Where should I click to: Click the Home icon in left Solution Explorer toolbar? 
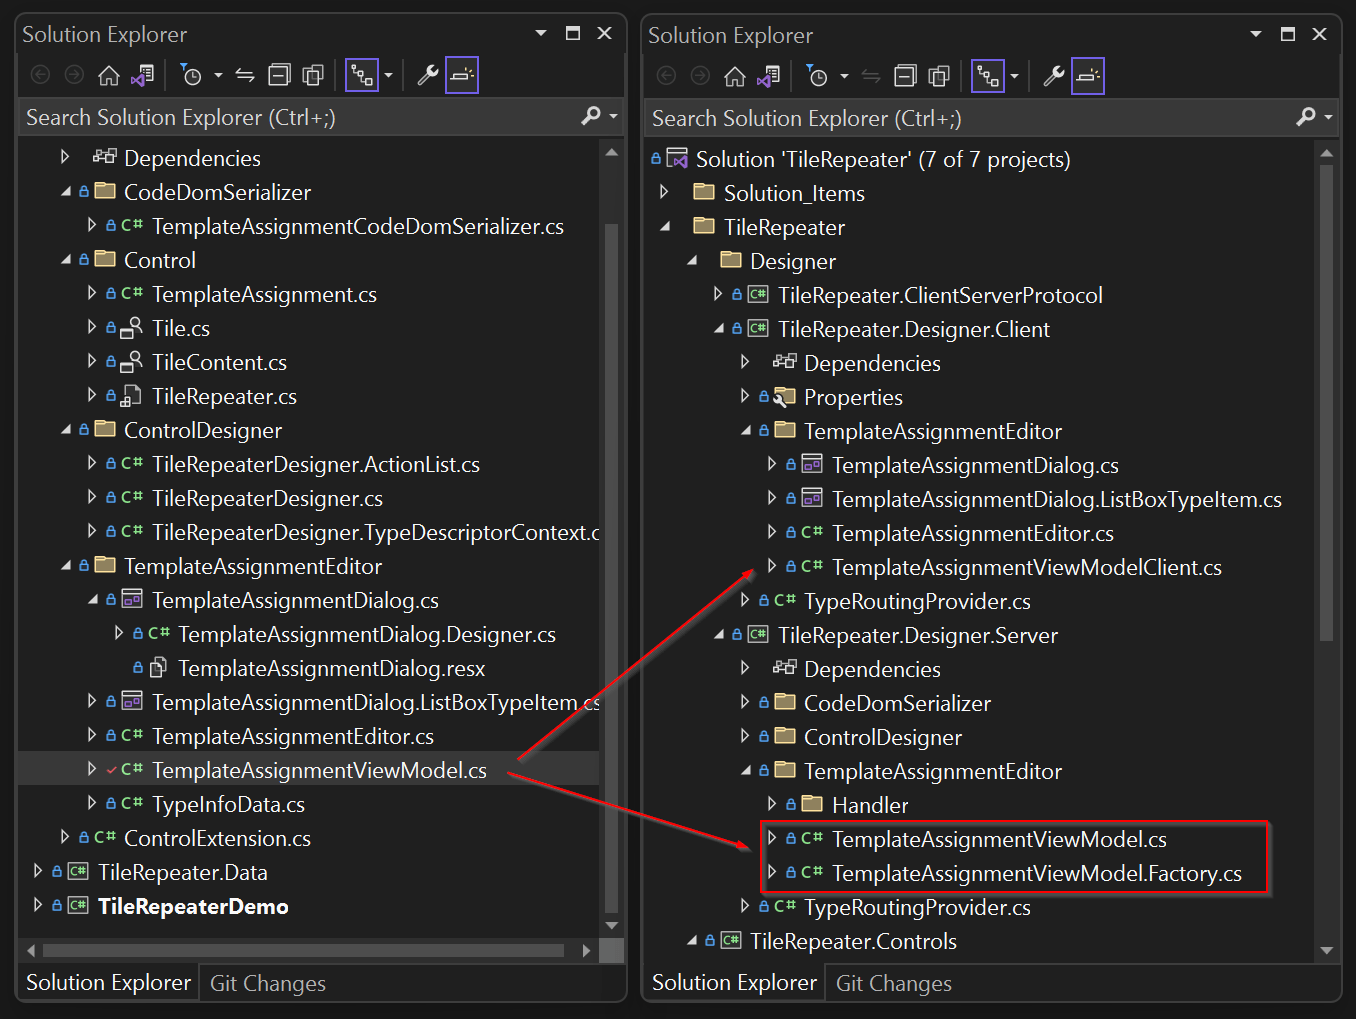tap(108, 75)
